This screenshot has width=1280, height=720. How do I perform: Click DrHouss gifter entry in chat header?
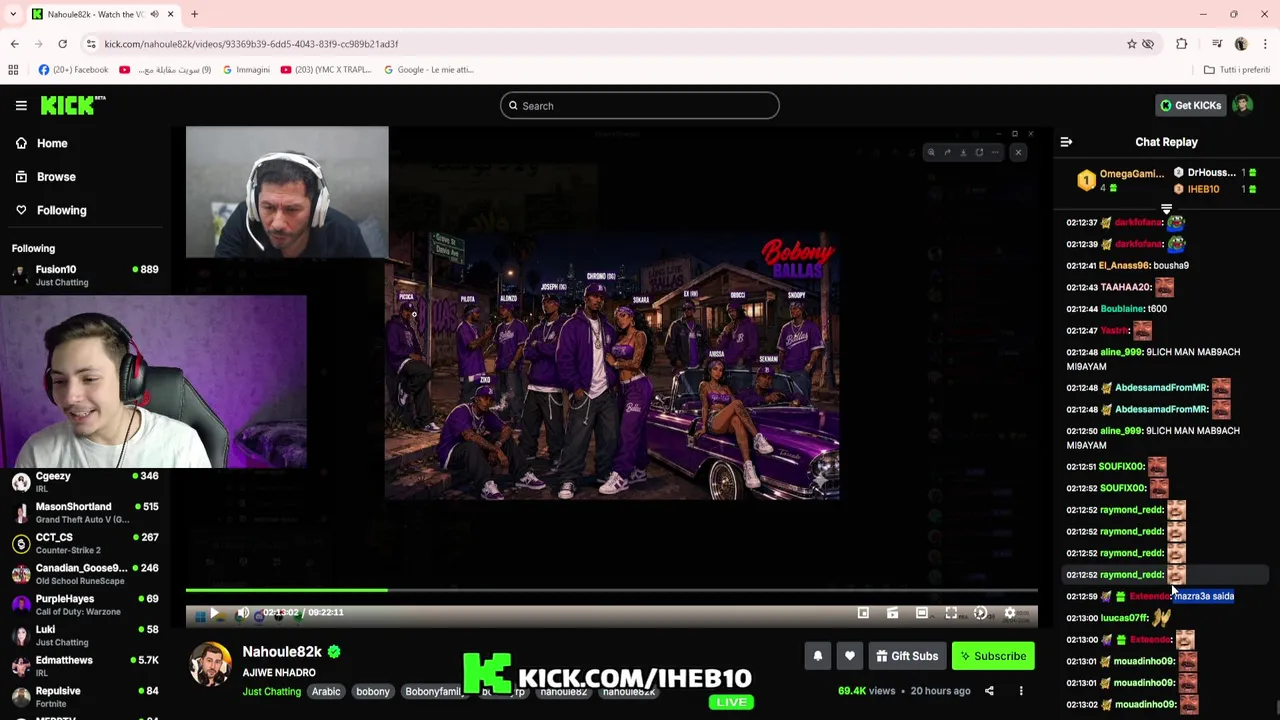point(1215,173)
